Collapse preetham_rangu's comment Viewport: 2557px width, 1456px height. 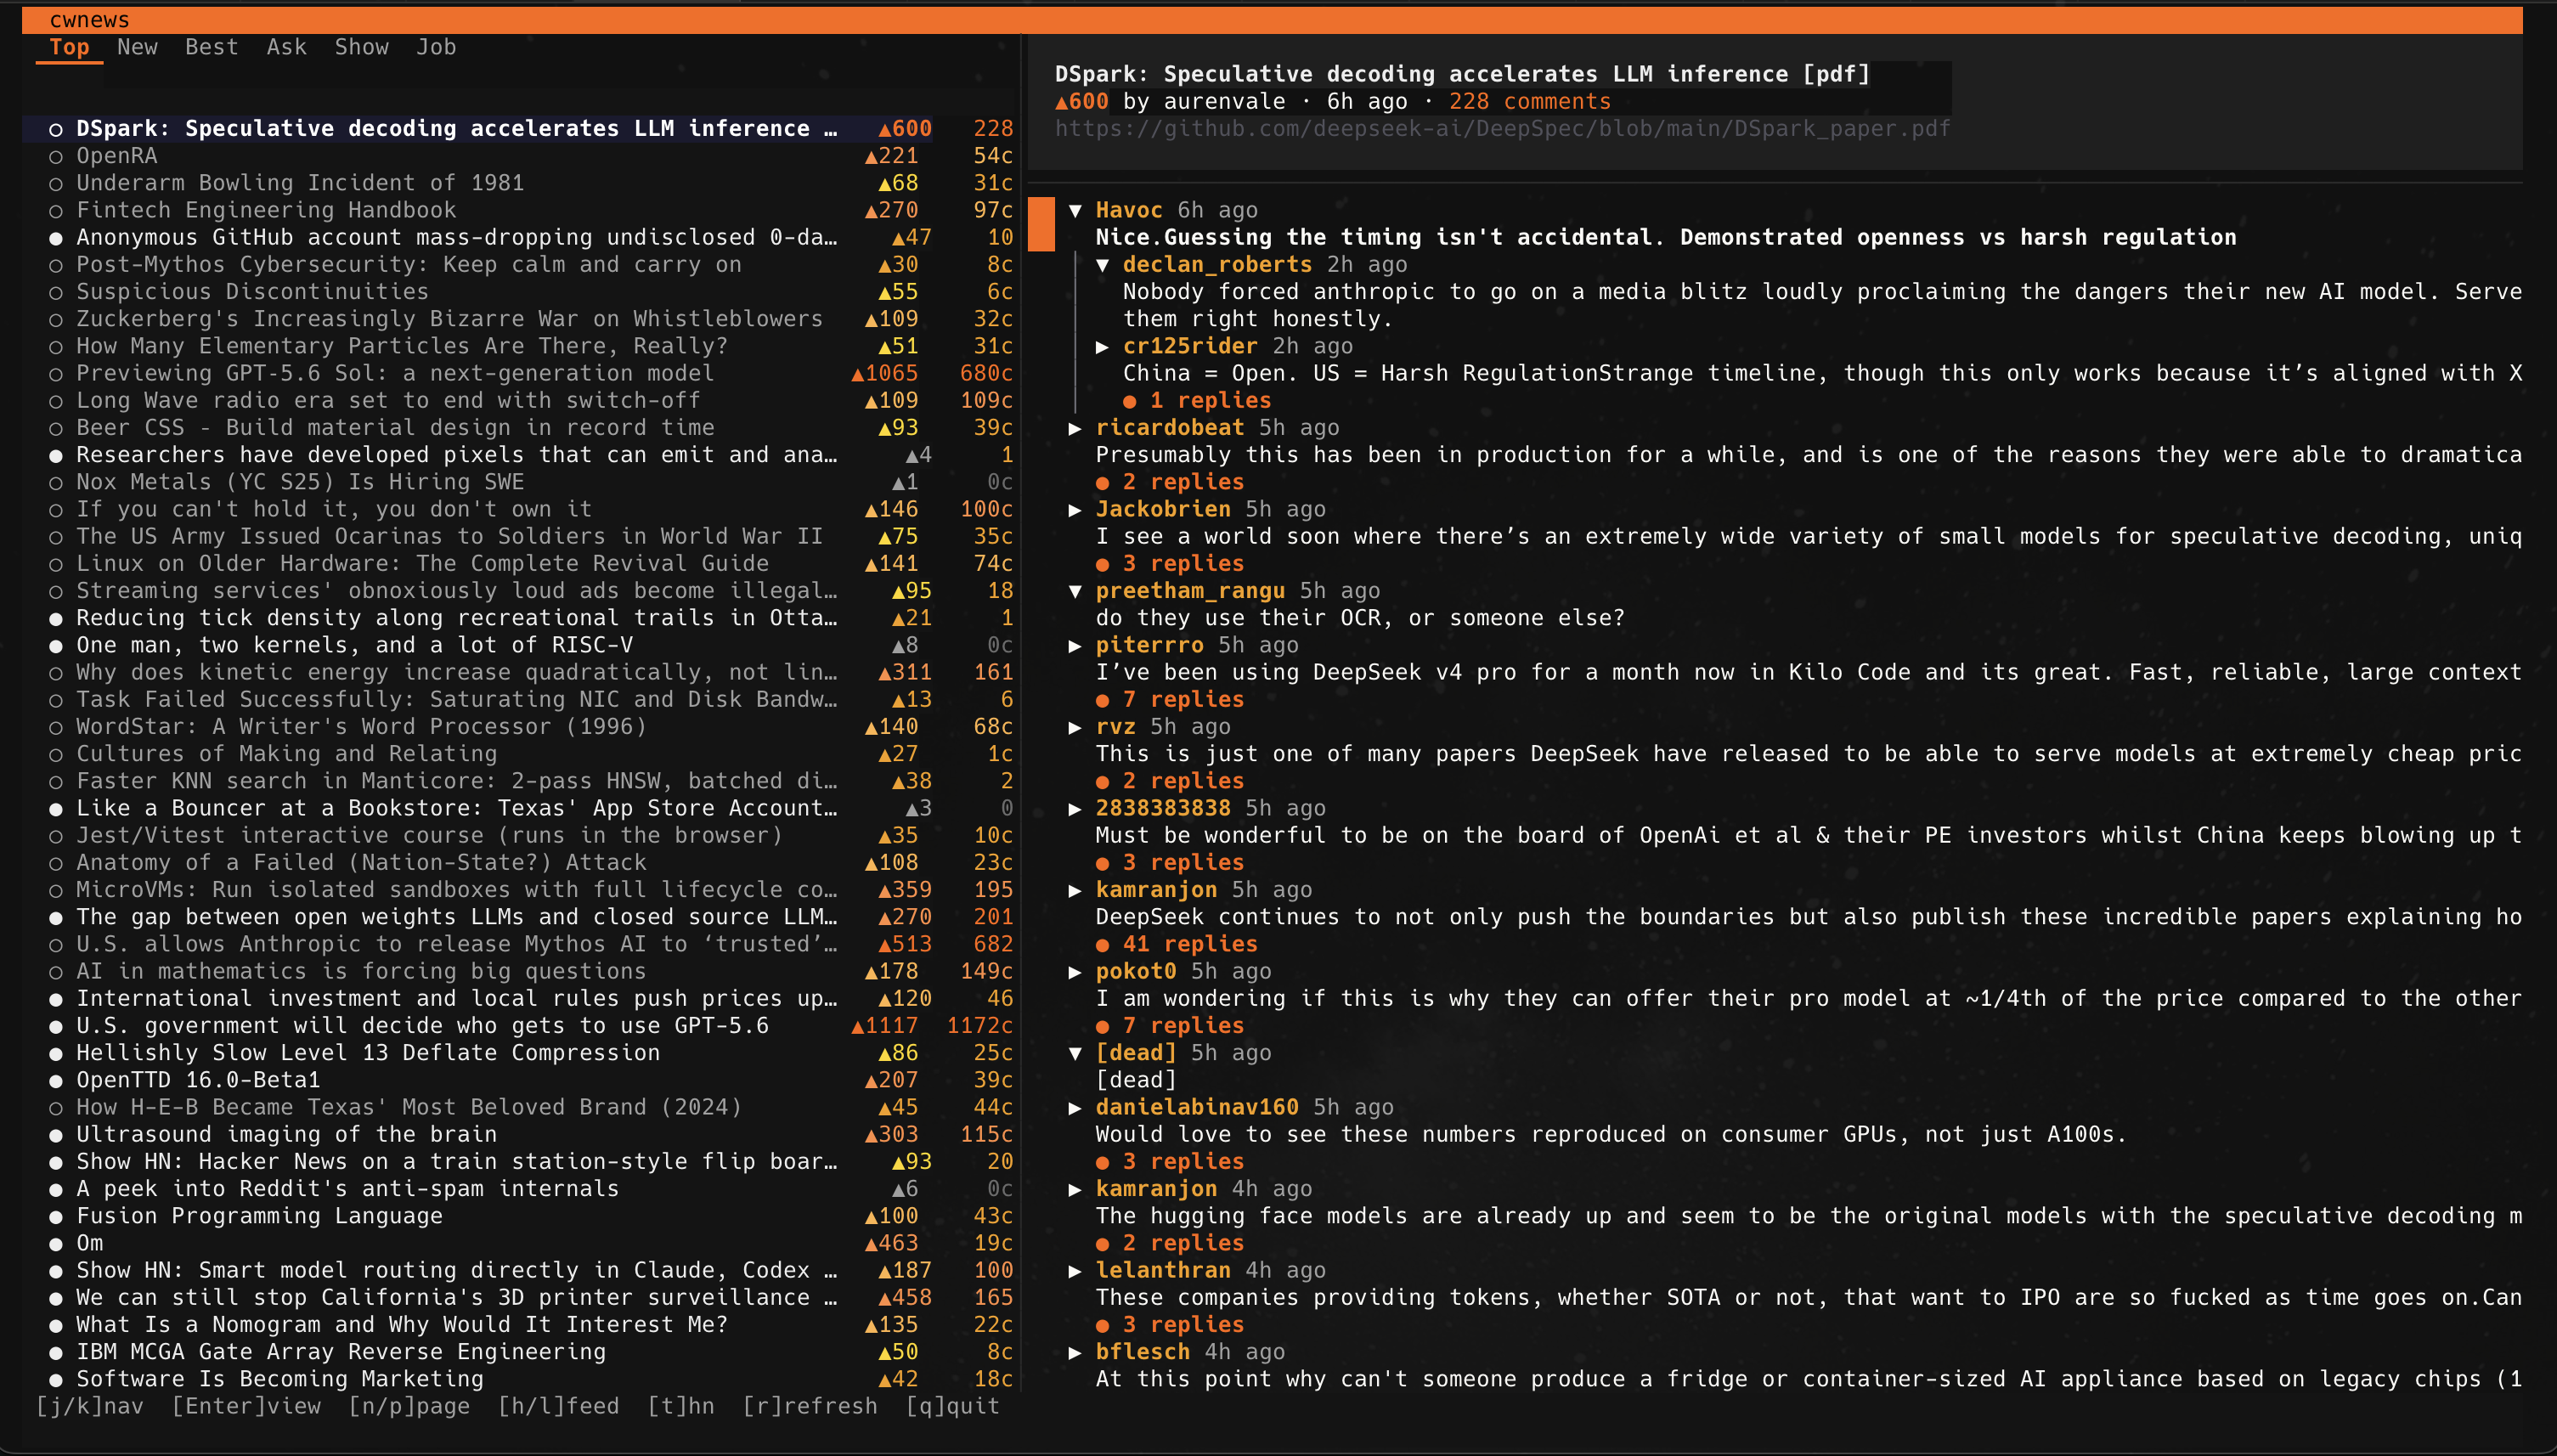(x=1075, y=591)
